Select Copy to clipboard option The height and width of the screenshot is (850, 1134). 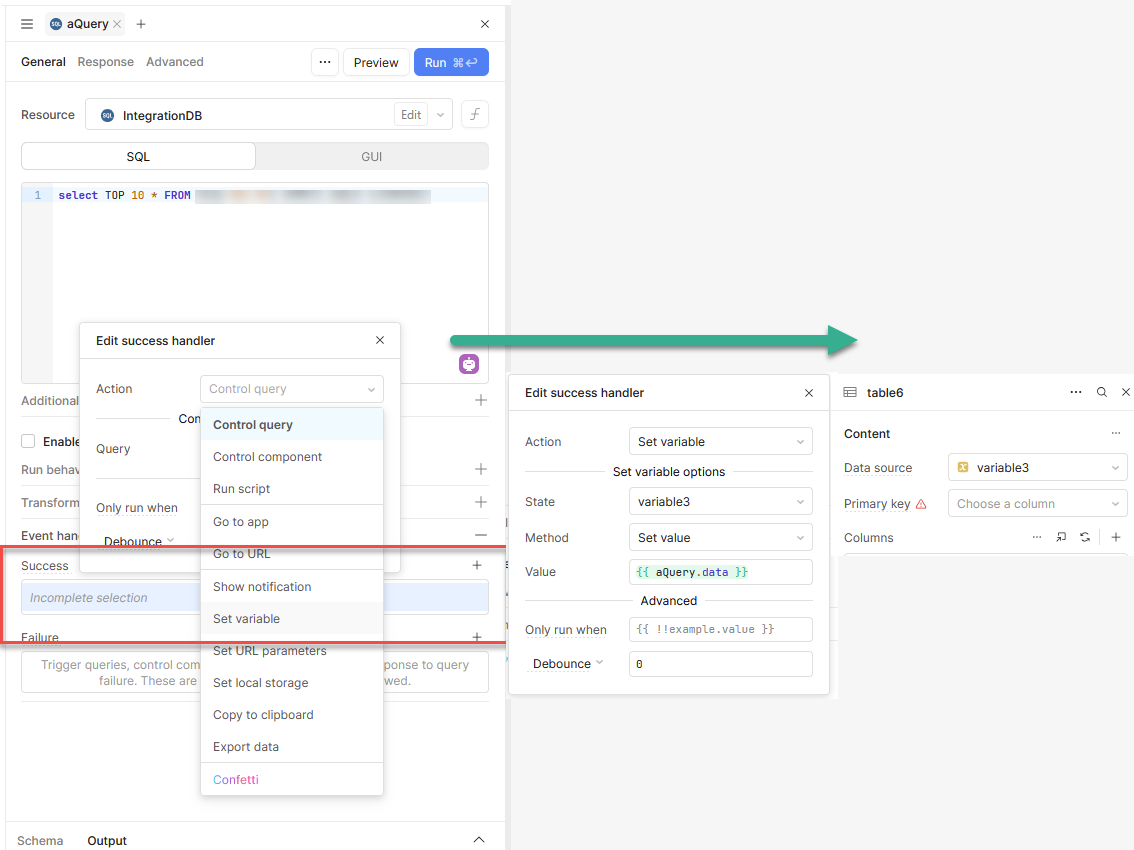291,714
